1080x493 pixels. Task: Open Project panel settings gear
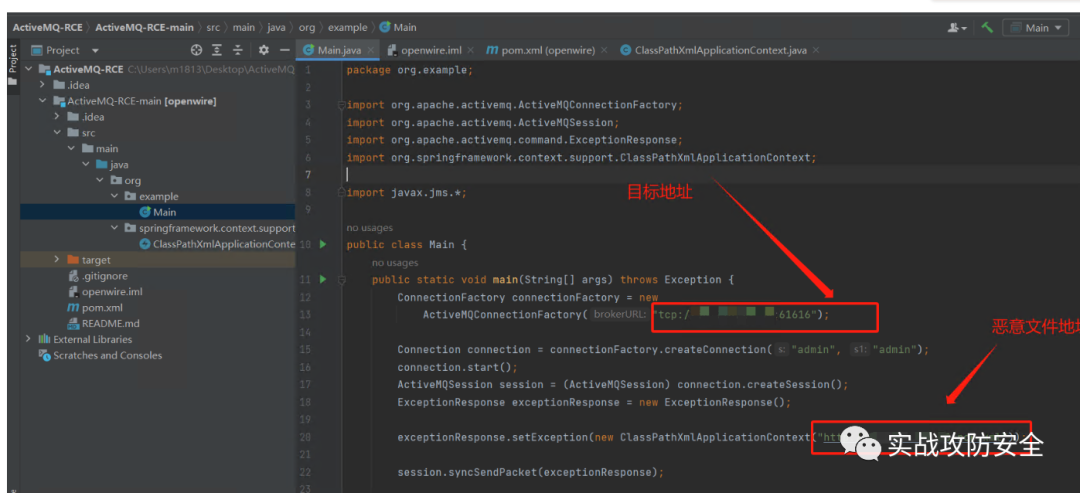(263, 50)
